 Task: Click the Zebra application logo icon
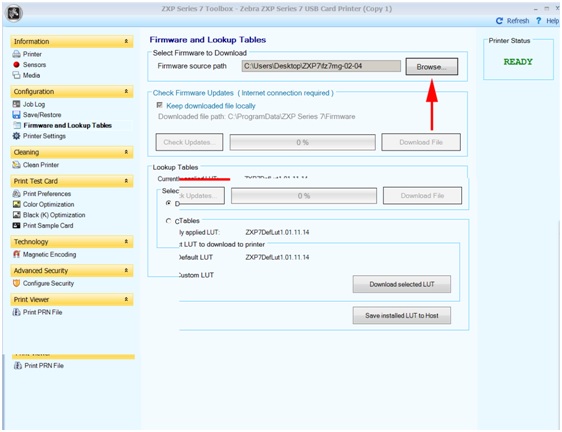[14, 13]
